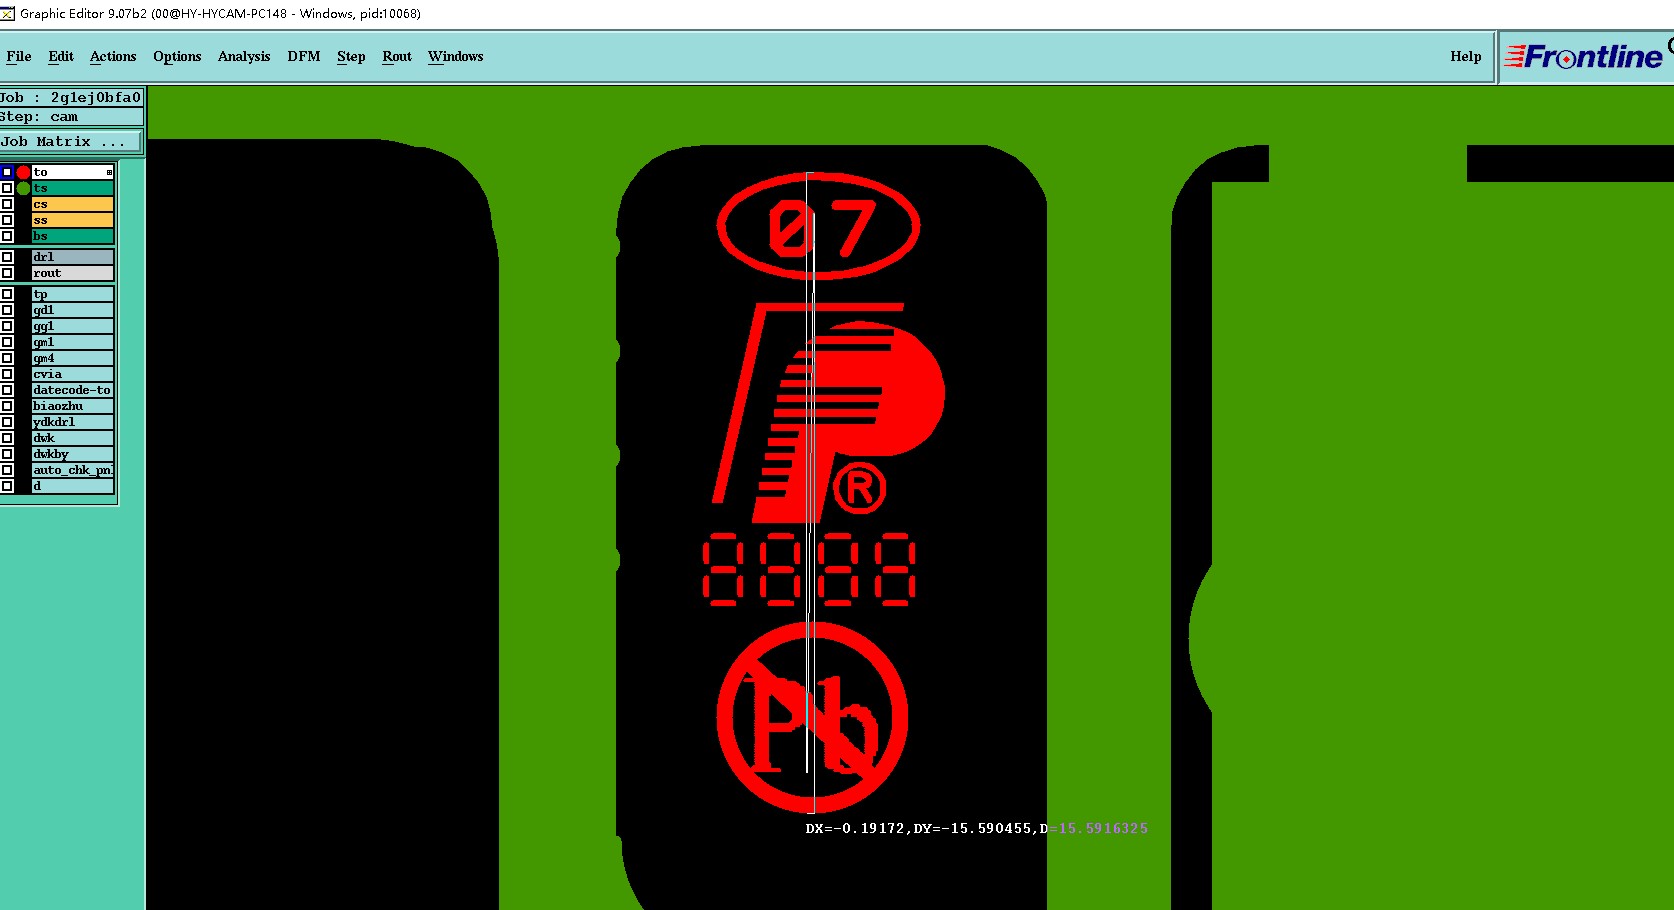Open the Step menu

(x=351, y=57)
